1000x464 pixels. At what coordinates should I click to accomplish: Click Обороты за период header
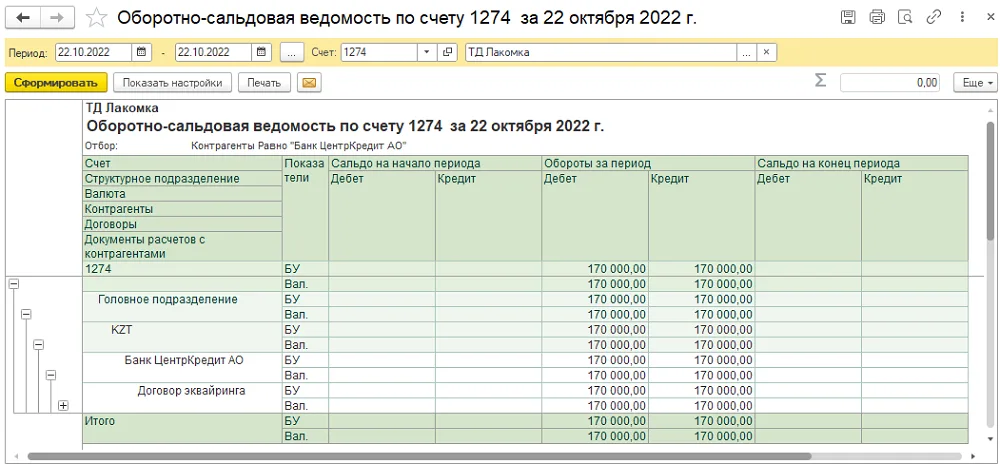[x=648, y=163]
